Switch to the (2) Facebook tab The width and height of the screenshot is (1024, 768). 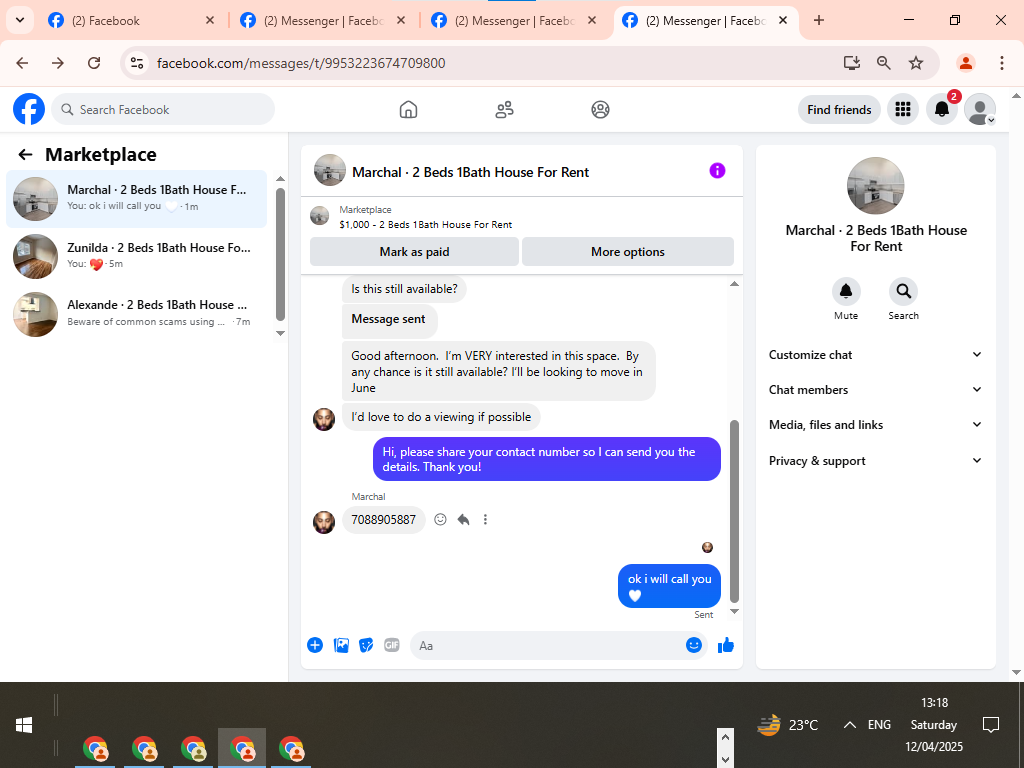click(x=131, y=21)
